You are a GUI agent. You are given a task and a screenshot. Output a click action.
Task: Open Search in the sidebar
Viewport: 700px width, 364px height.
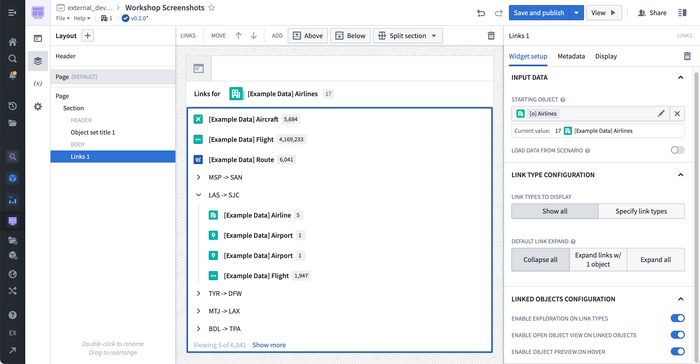tap(12, 59)
